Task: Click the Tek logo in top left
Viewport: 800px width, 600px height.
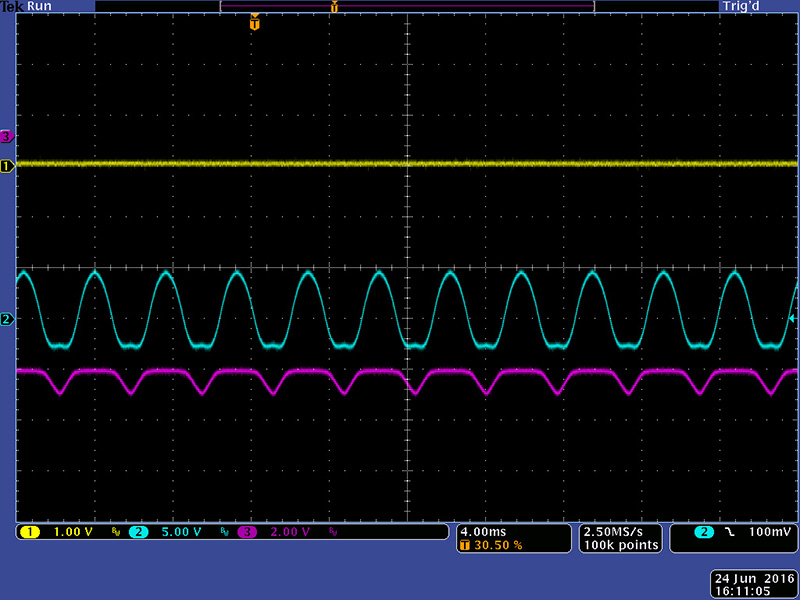Action: (12, 6)
